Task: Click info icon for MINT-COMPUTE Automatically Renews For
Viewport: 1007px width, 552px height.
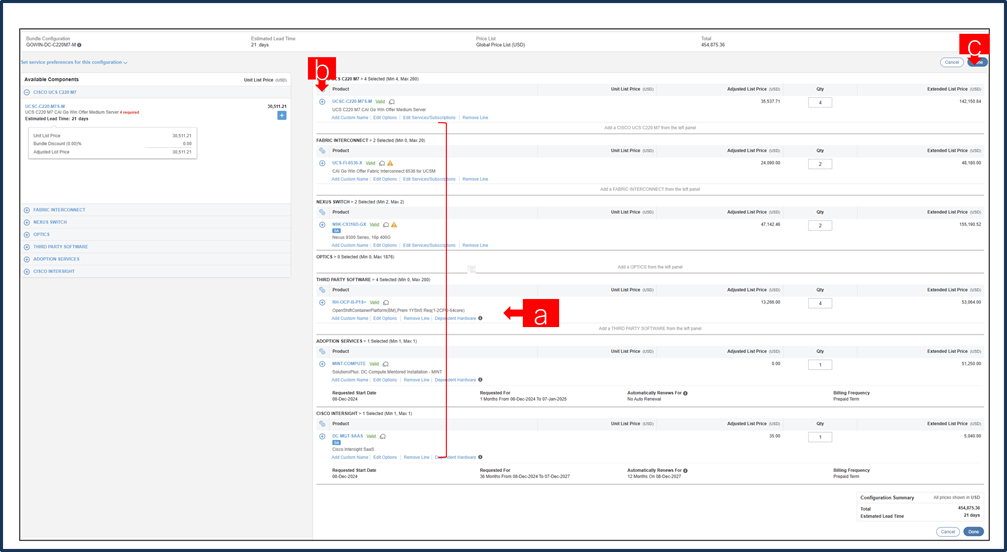Action: coord(685,393)
